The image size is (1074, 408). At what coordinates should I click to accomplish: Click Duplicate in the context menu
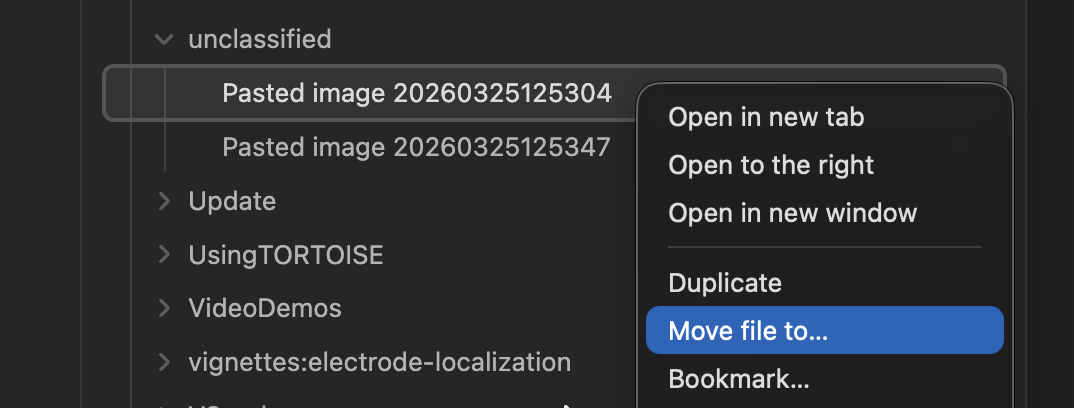pyautogui.click(x=724, y=283)
